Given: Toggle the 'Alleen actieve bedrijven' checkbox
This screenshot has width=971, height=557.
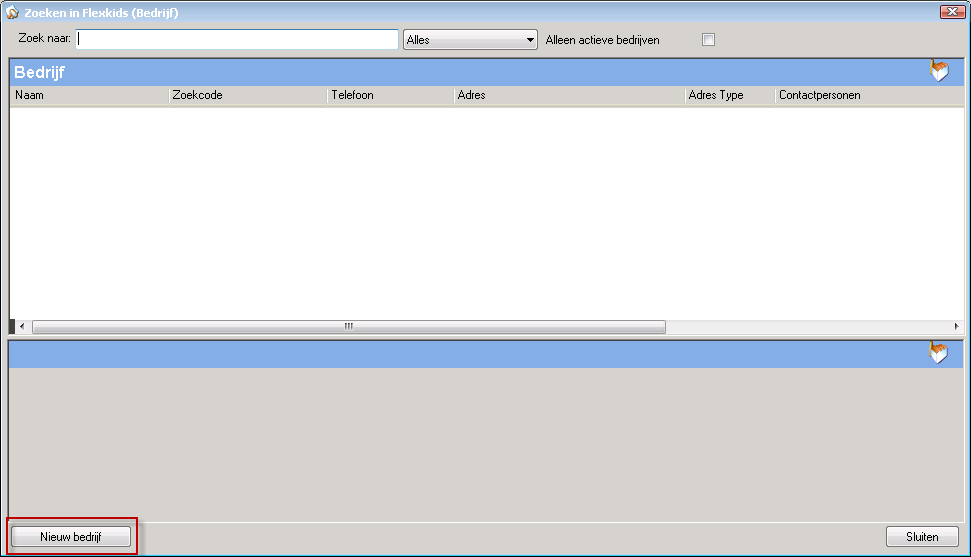Looking at the screenshot, I should [x=709, y=40].
